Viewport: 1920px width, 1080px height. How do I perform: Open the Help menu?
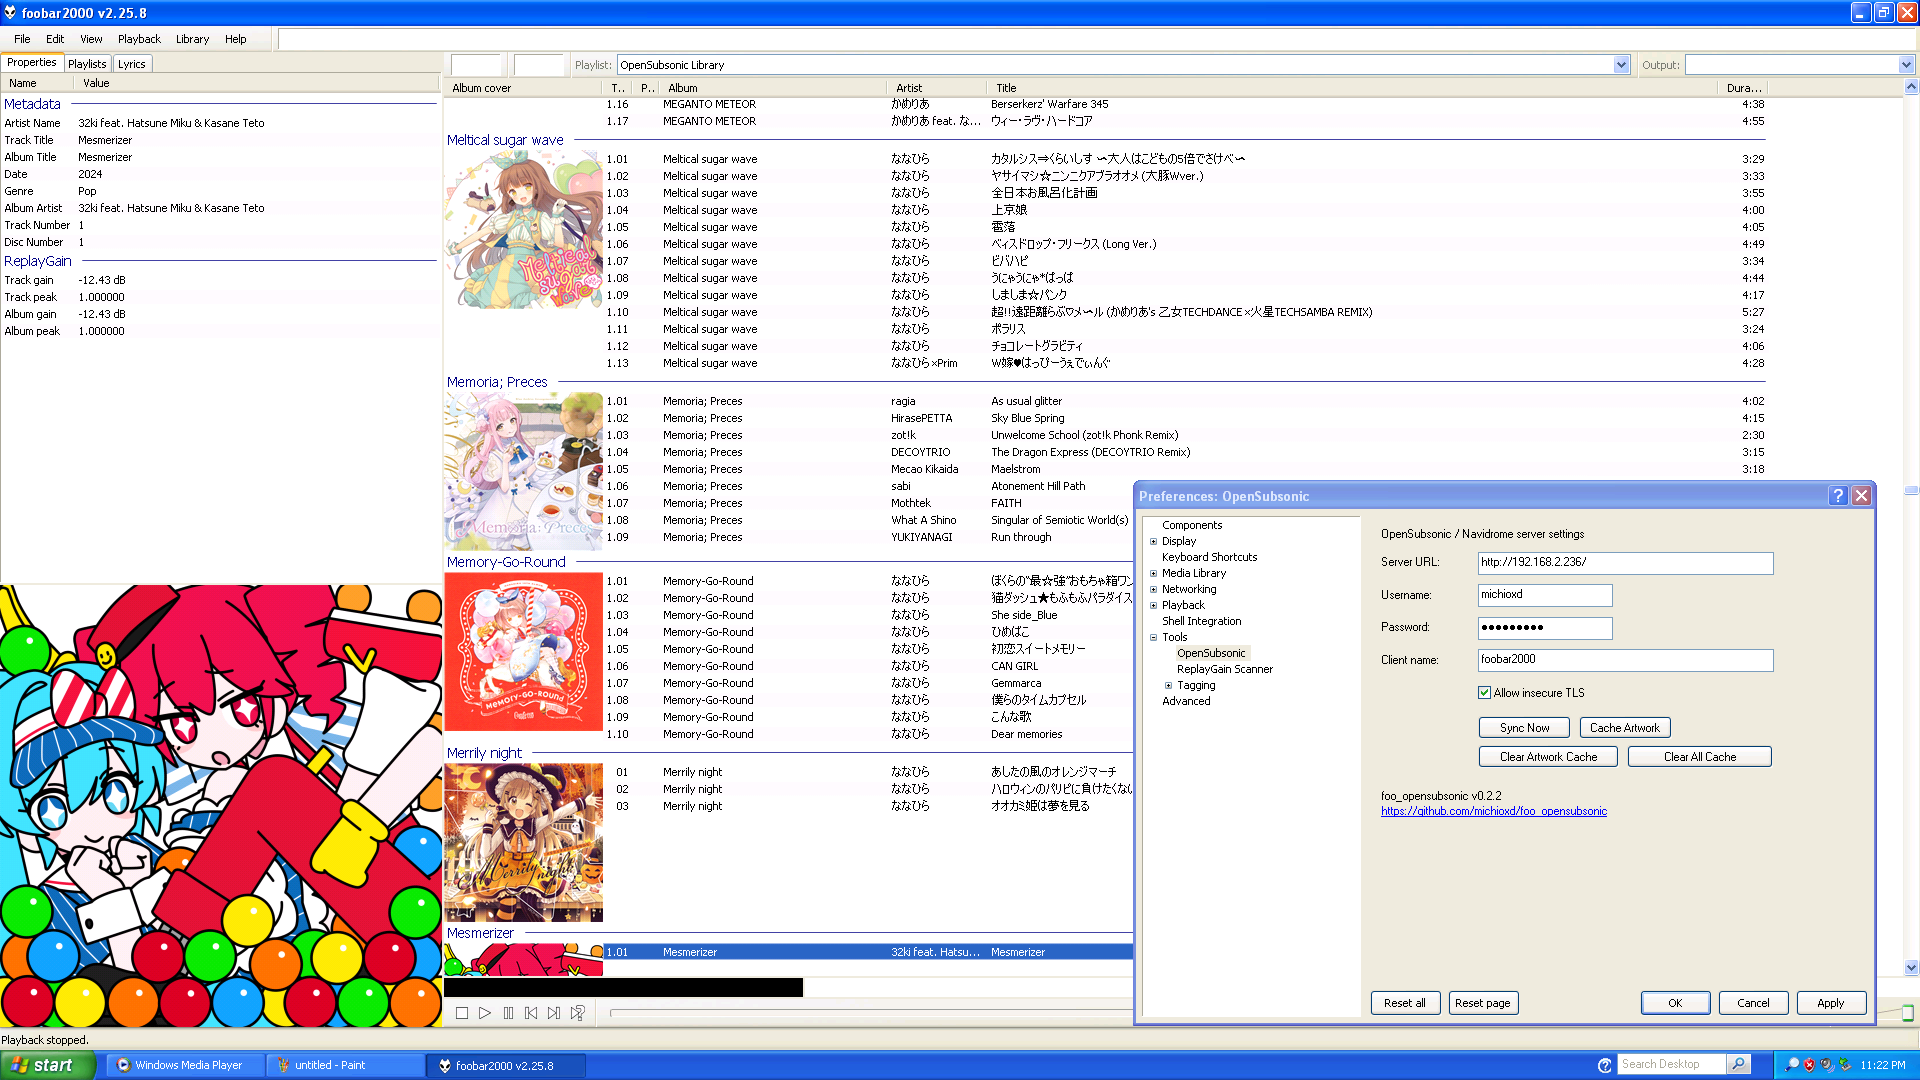(235, 39)
